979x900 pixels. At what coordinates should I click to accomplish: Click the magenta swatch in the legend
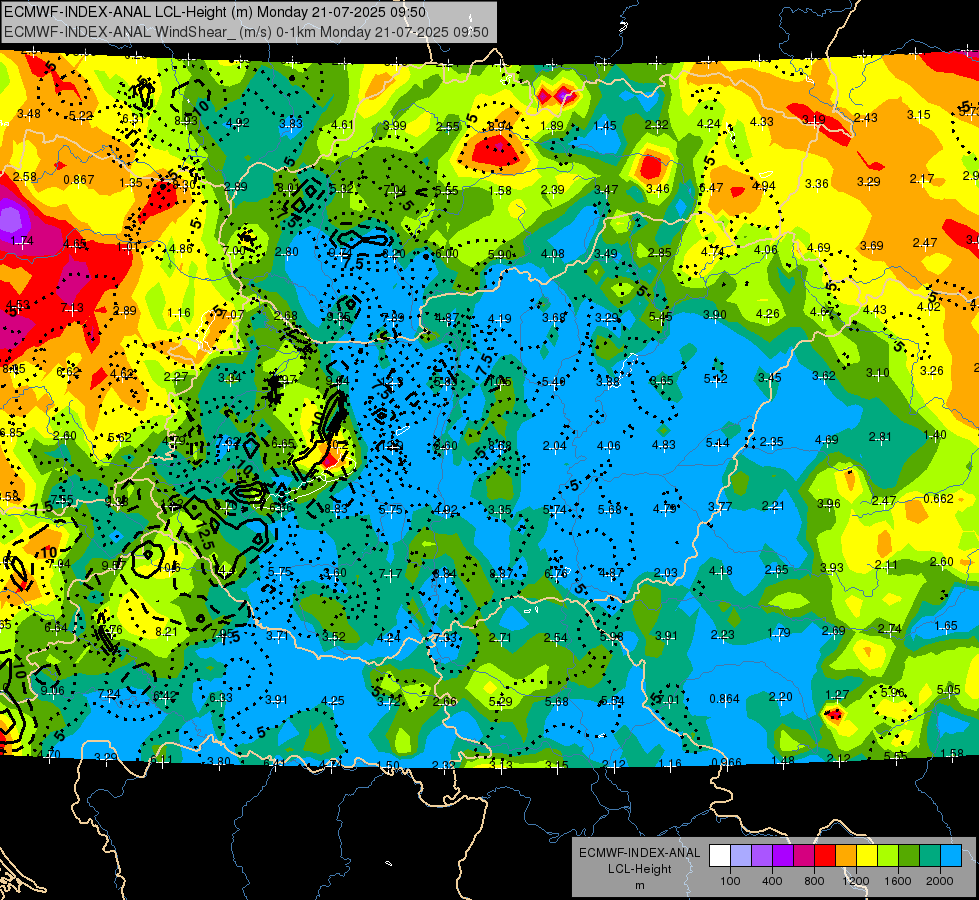[x=804, y=856]
